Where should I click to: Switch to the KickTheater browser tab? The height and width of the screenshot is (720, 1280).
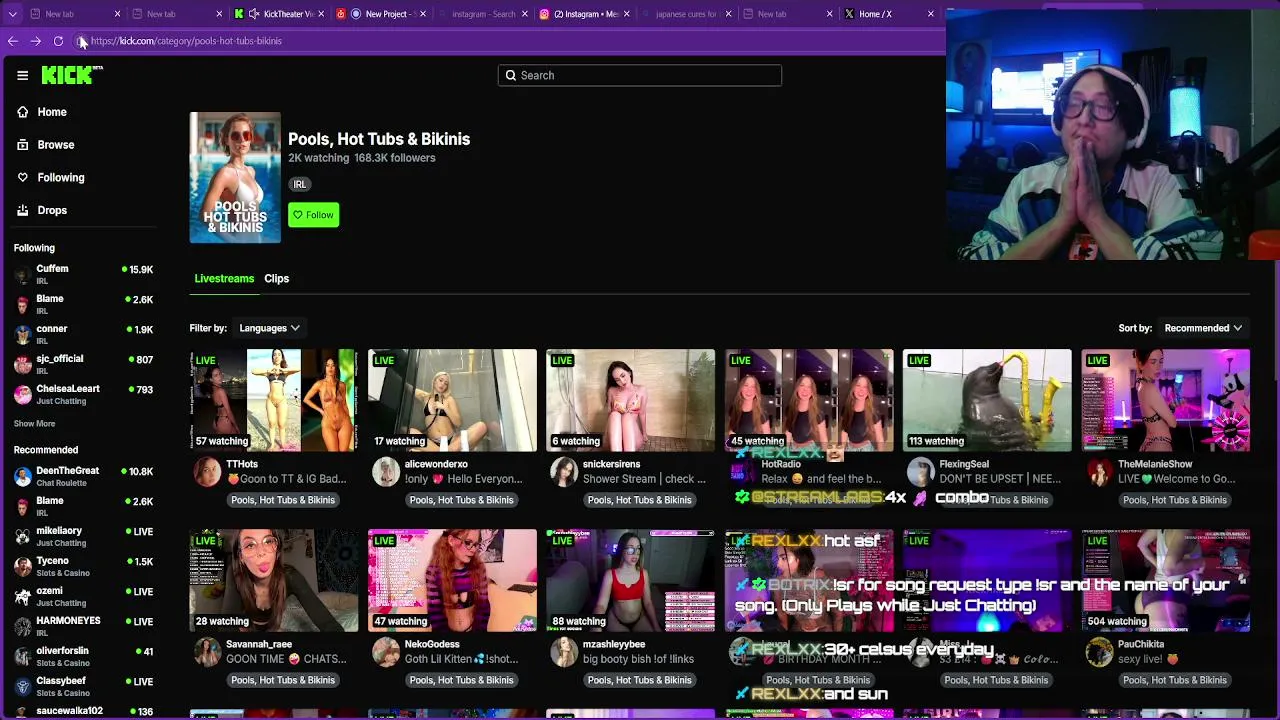tap(280, 14)
